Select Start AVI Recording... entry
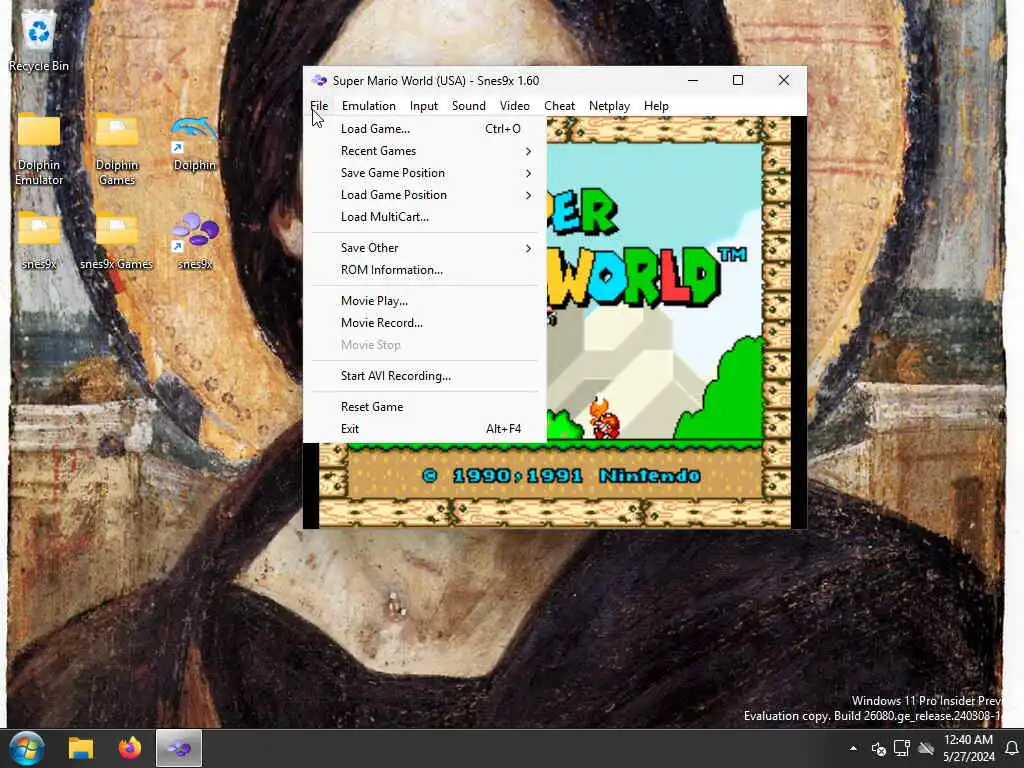Screen dimensions: 1024x768 pyautogui.click(x=424, y=376)
